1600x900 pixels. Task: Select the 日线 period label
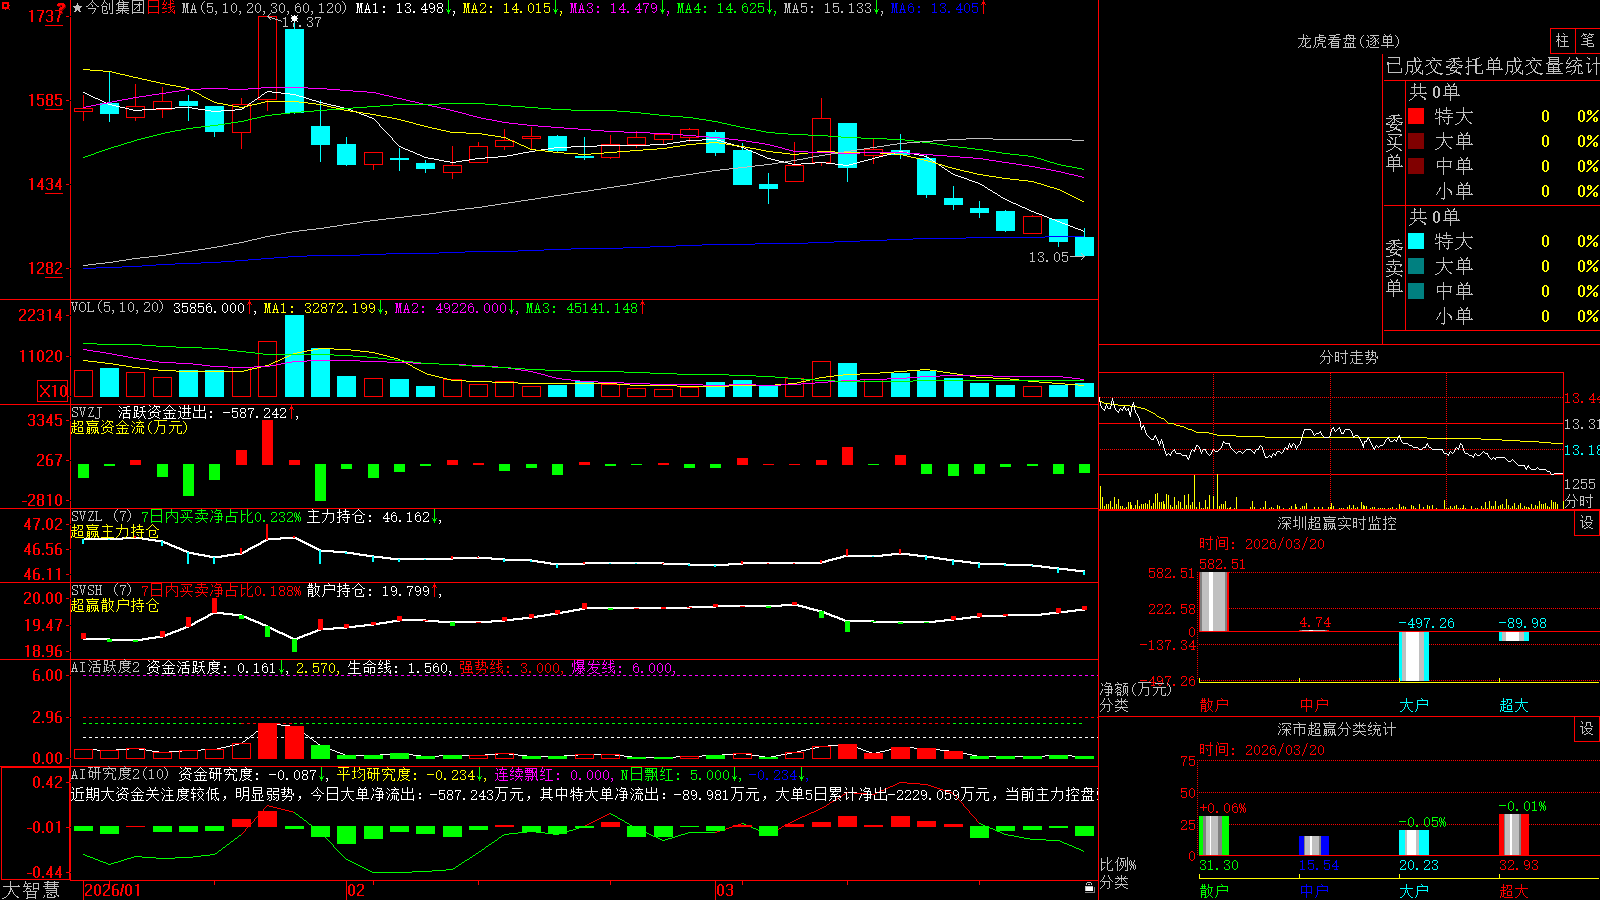coord(161,8)
